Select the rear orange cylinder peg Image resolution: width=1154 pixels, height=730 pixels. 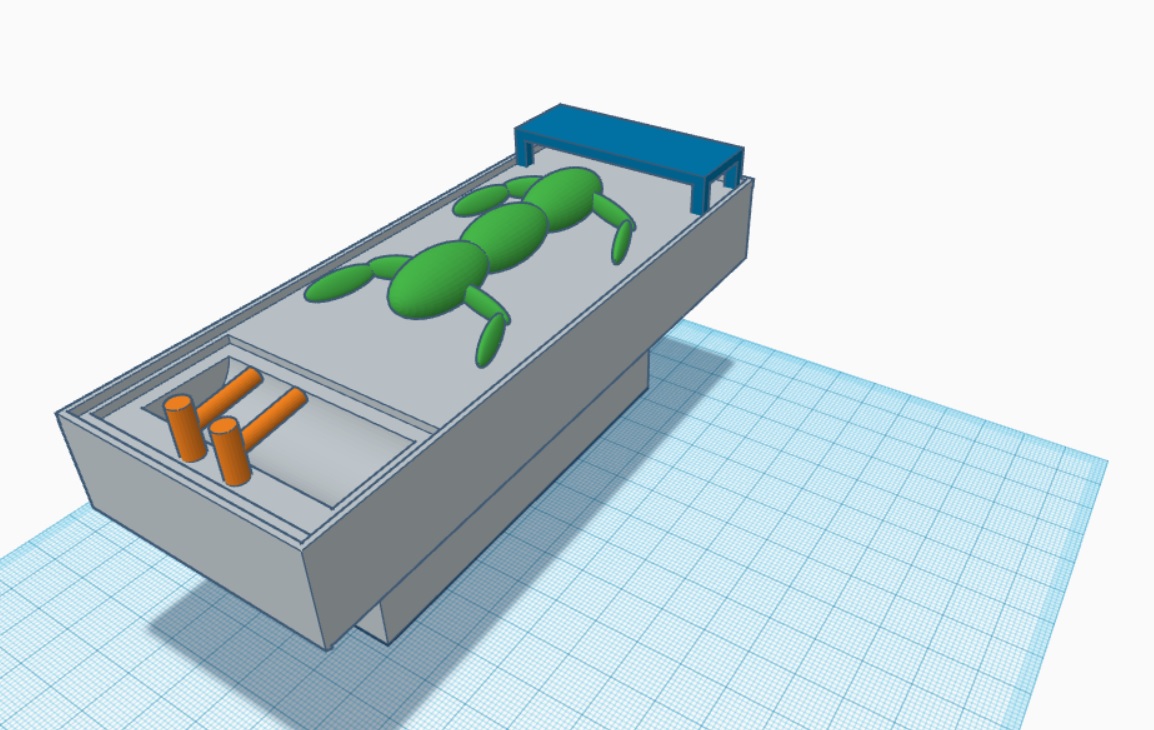184,428
